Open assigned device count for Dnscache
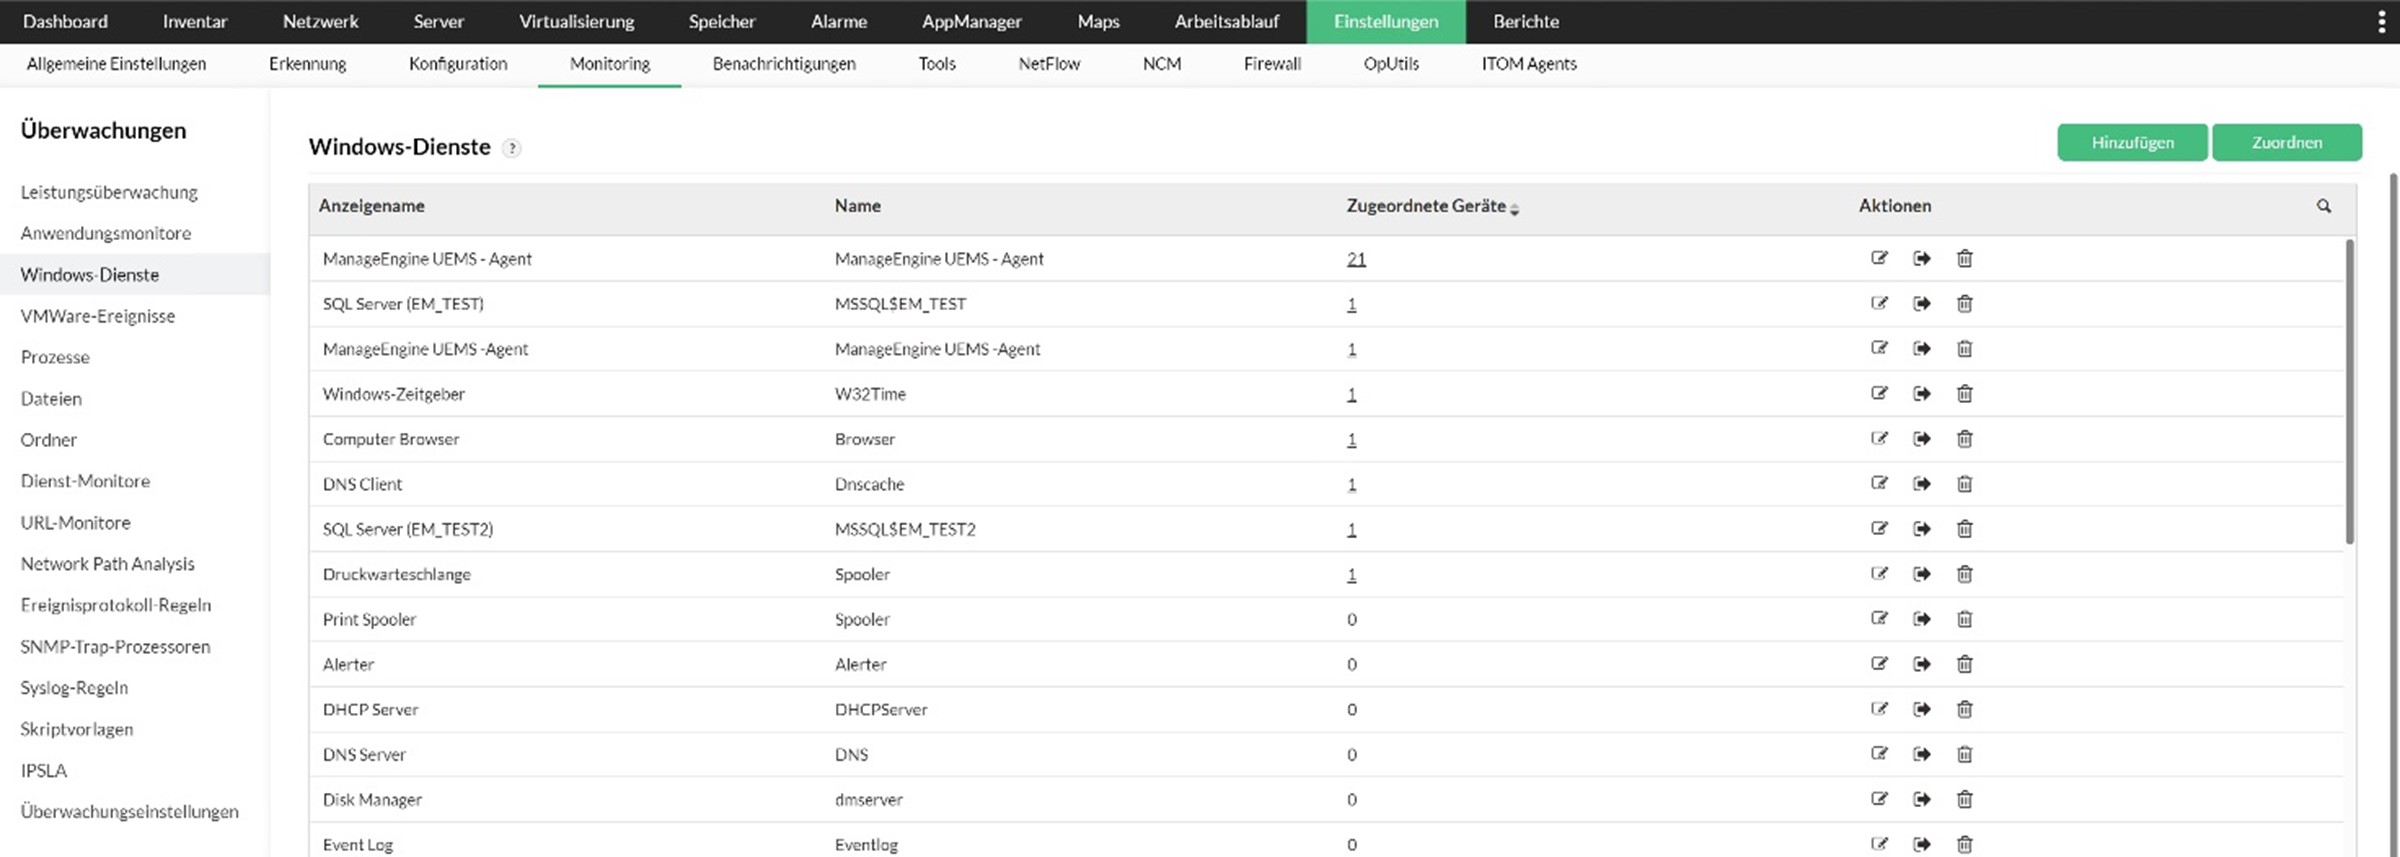 tap(1351, 484)
